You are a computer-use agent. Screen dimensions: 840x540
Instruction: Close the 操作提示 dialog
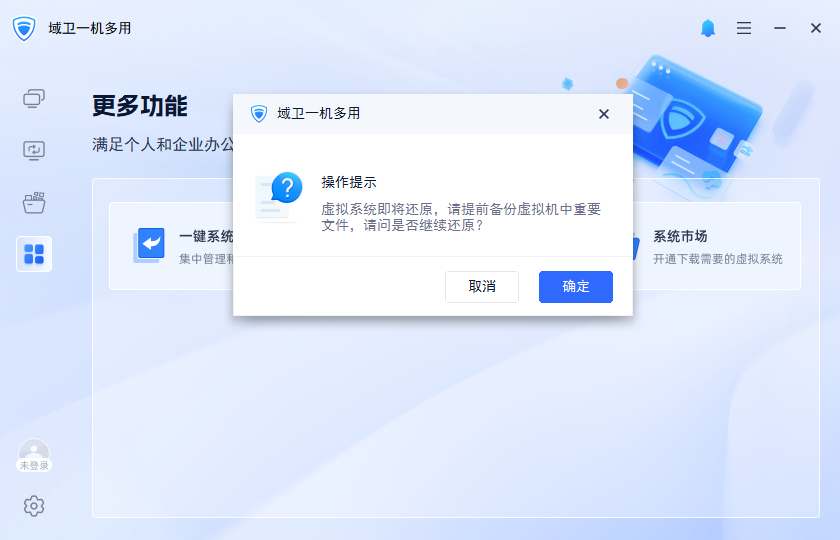tap(604, 114)
